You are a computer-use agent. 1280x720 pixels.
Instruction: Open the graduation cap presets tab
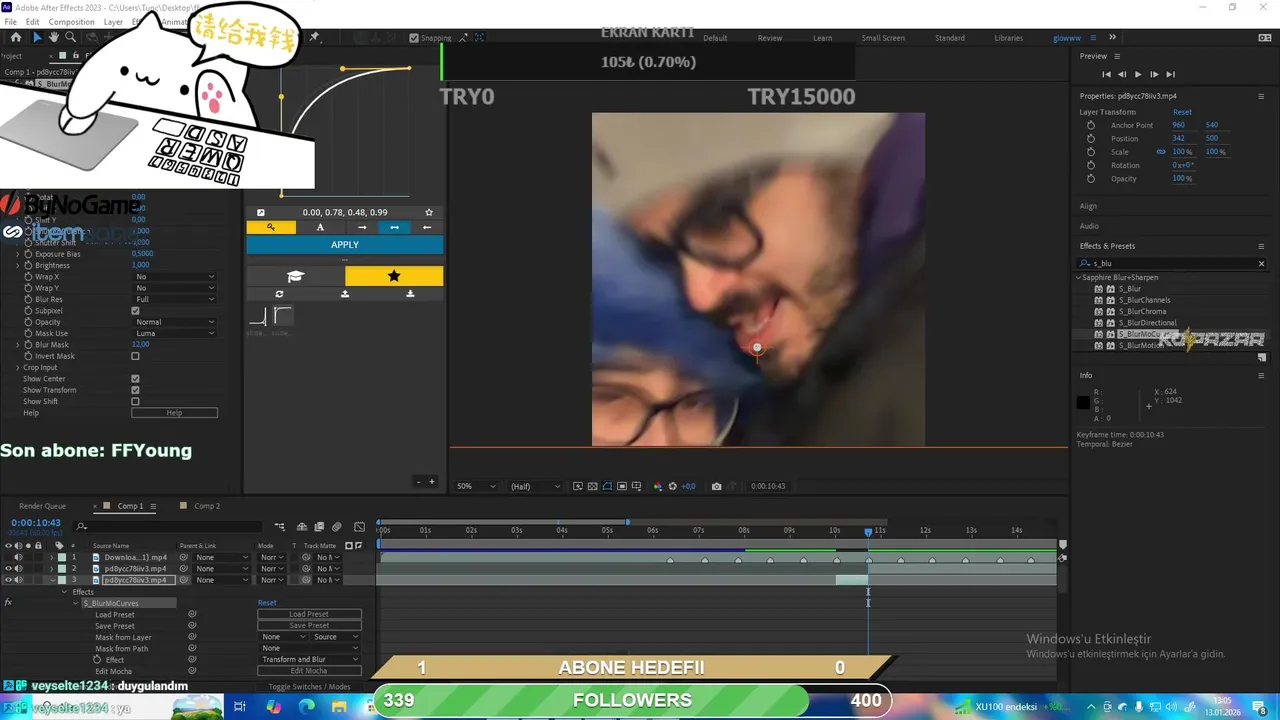coord(295,276)
